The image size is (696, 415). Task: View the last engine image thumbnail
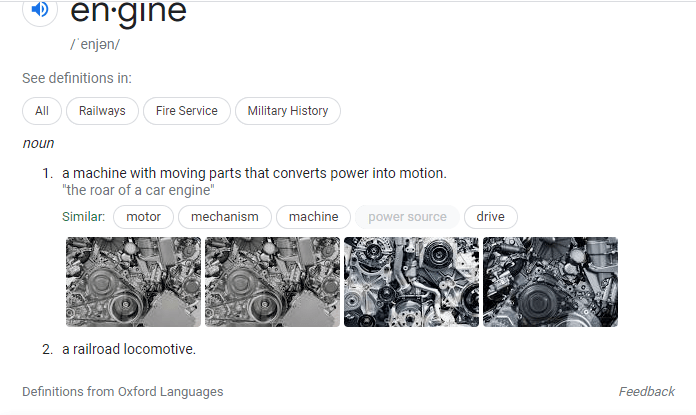pyautogui.click(x=550, y=282)
